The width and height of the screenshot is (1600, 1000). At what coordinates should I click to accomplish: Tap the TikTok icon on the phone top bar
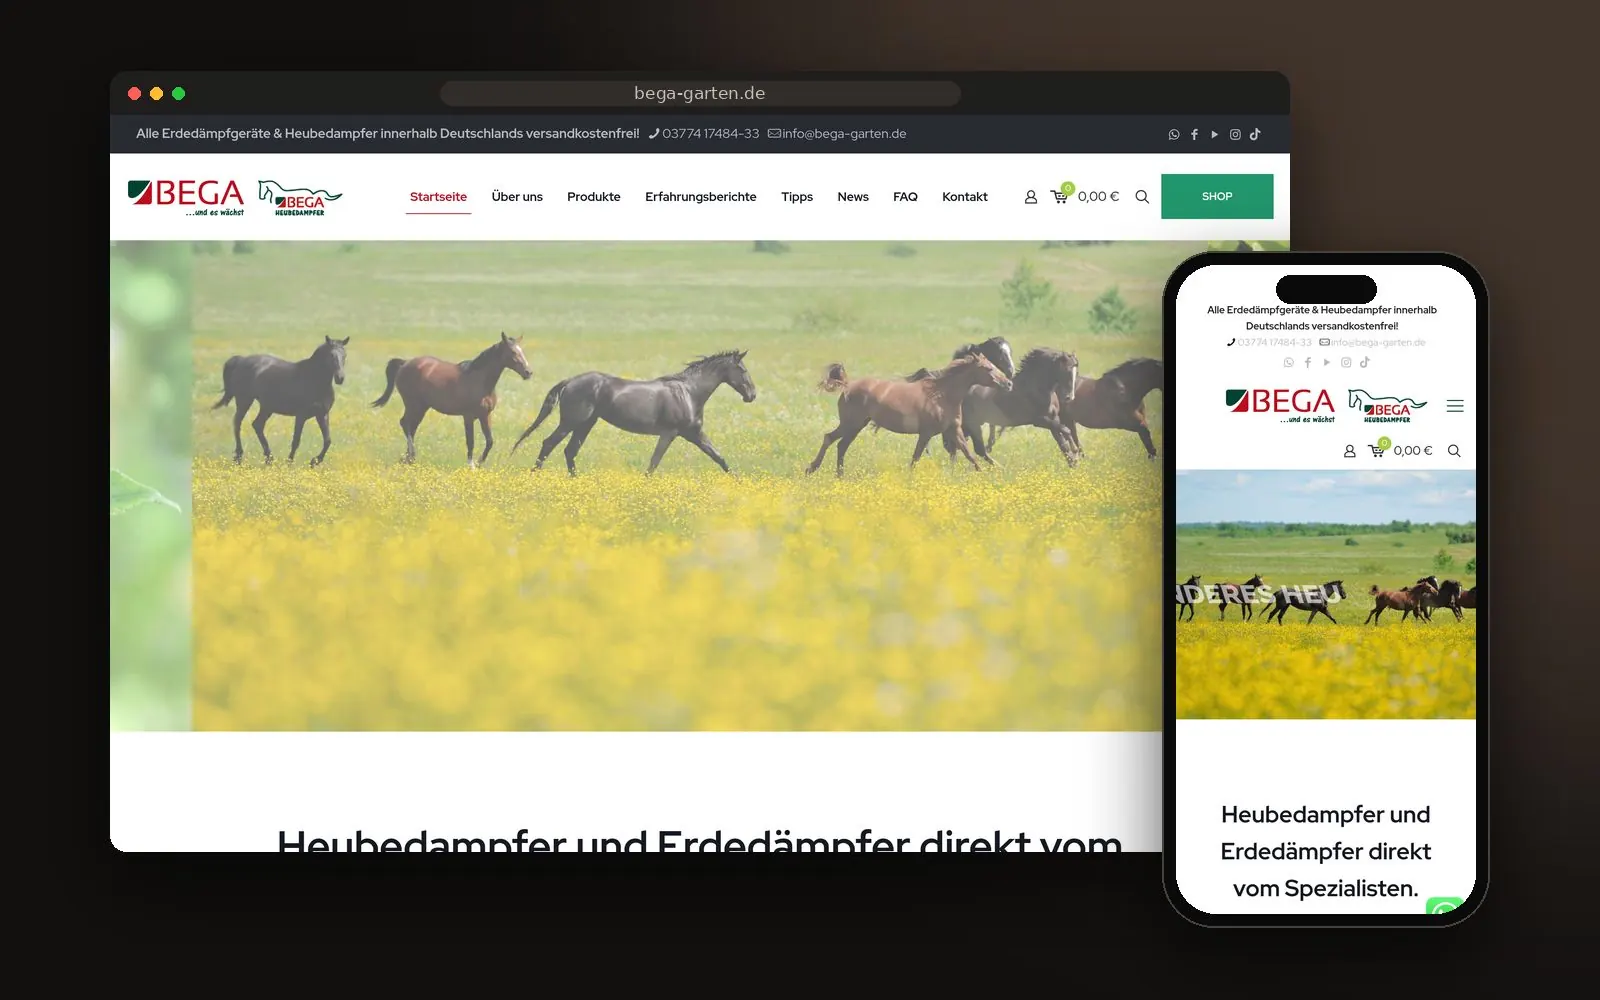[1365, 362]
